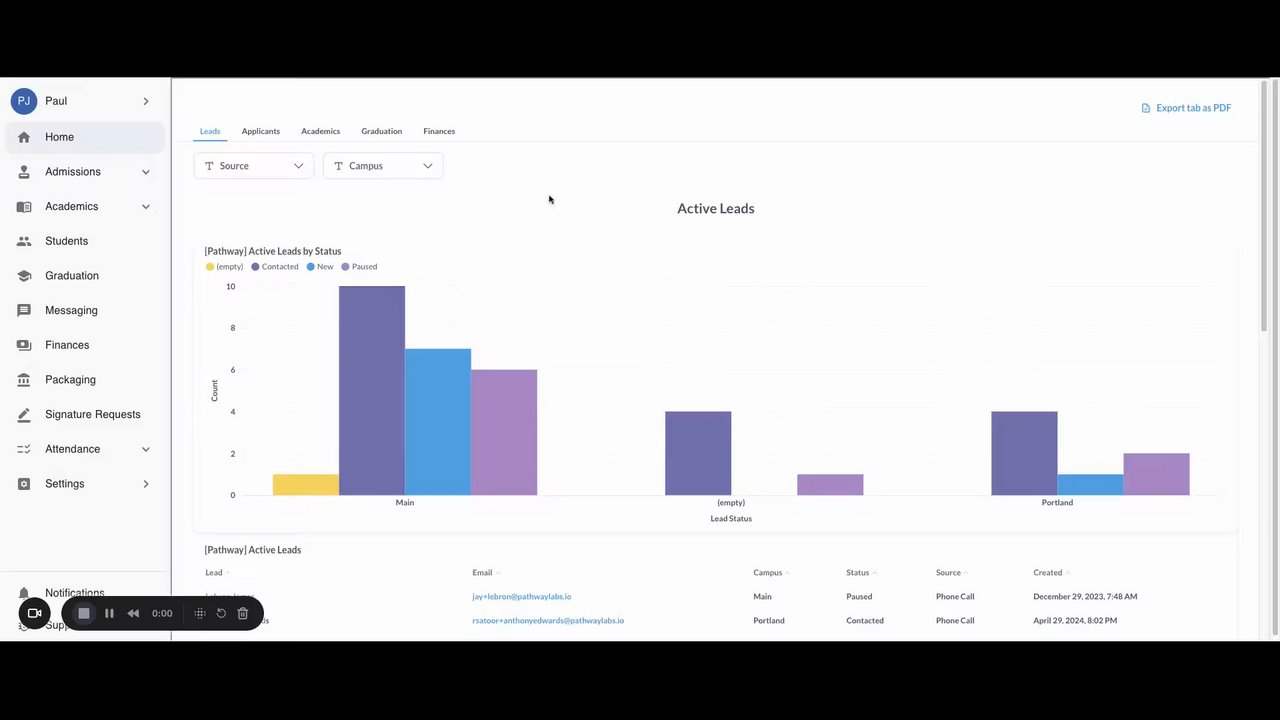Switch to the Applicants tab
The width and height of the screenshot is (1280, 720).
coord(260,131)
